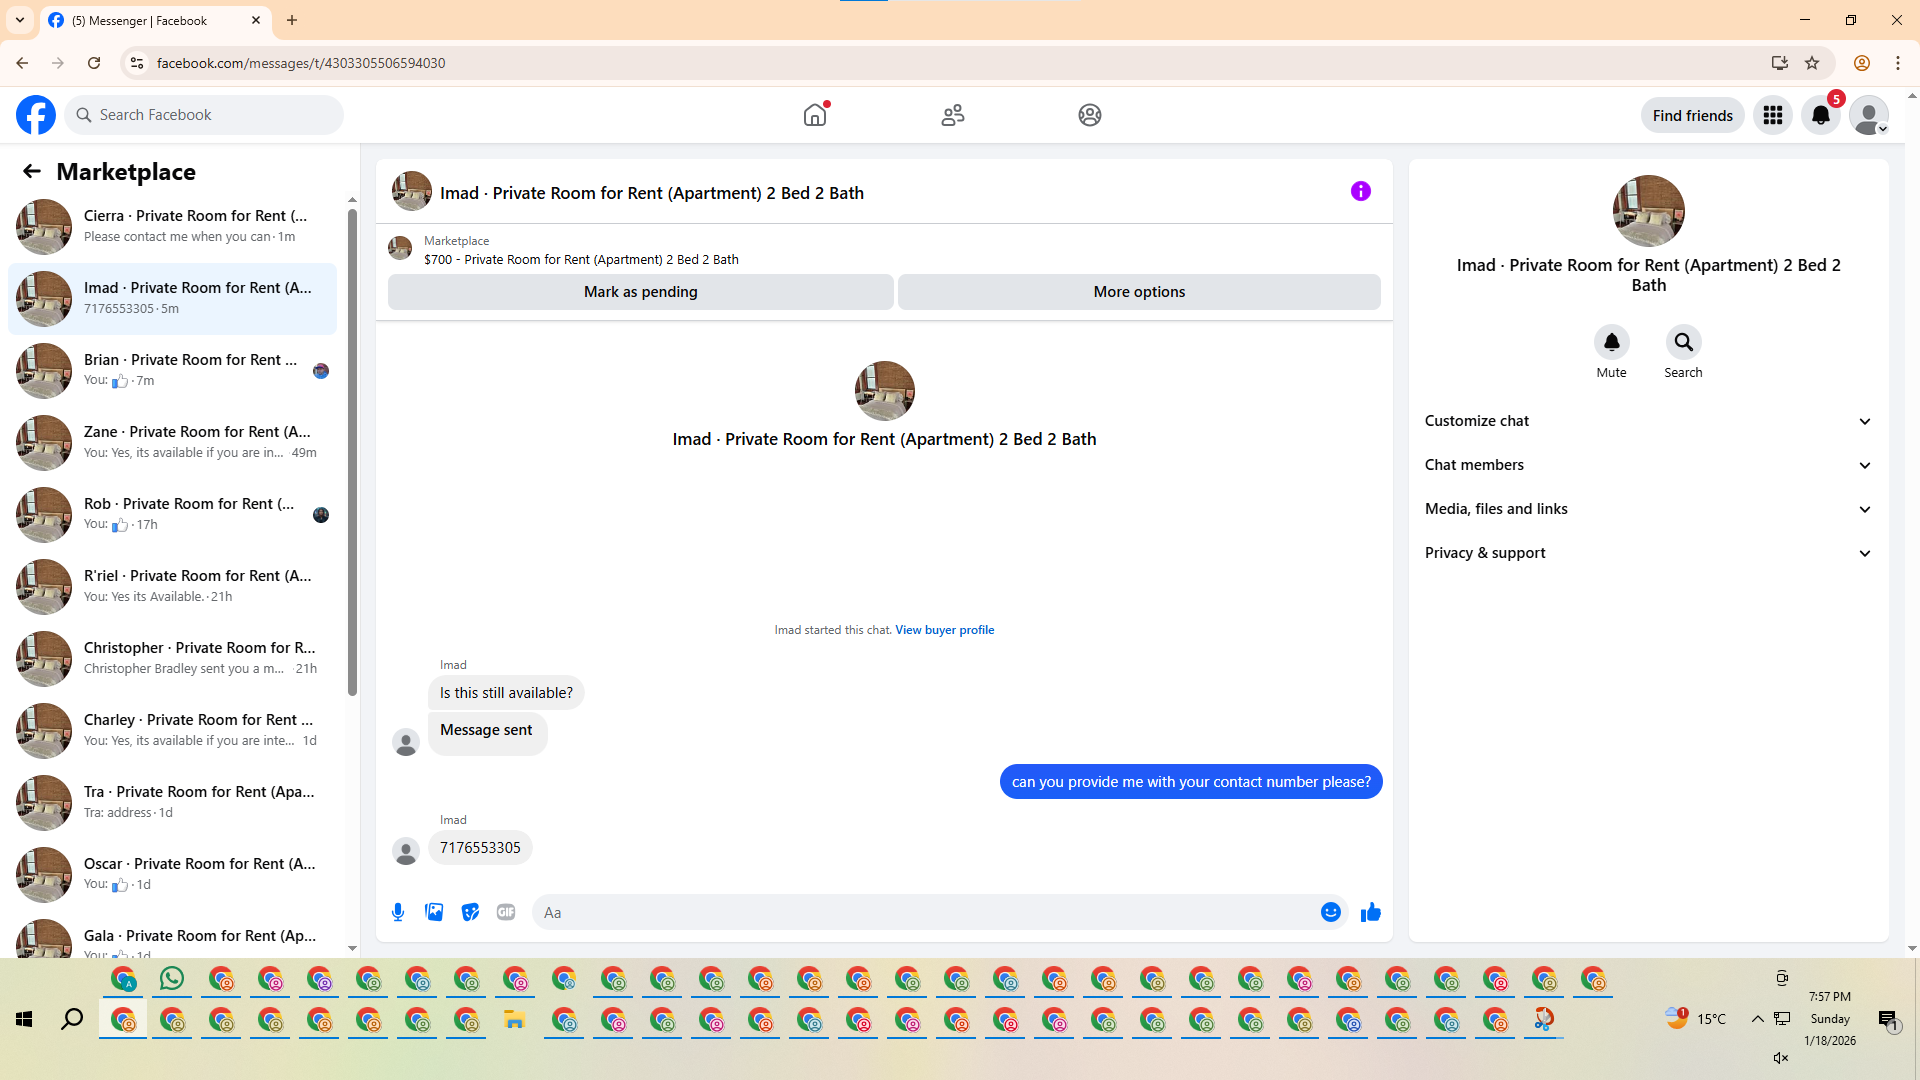Click the Mark as pending button
This screenshot has width=1920, height=1080.
click(x=640, y=292)
